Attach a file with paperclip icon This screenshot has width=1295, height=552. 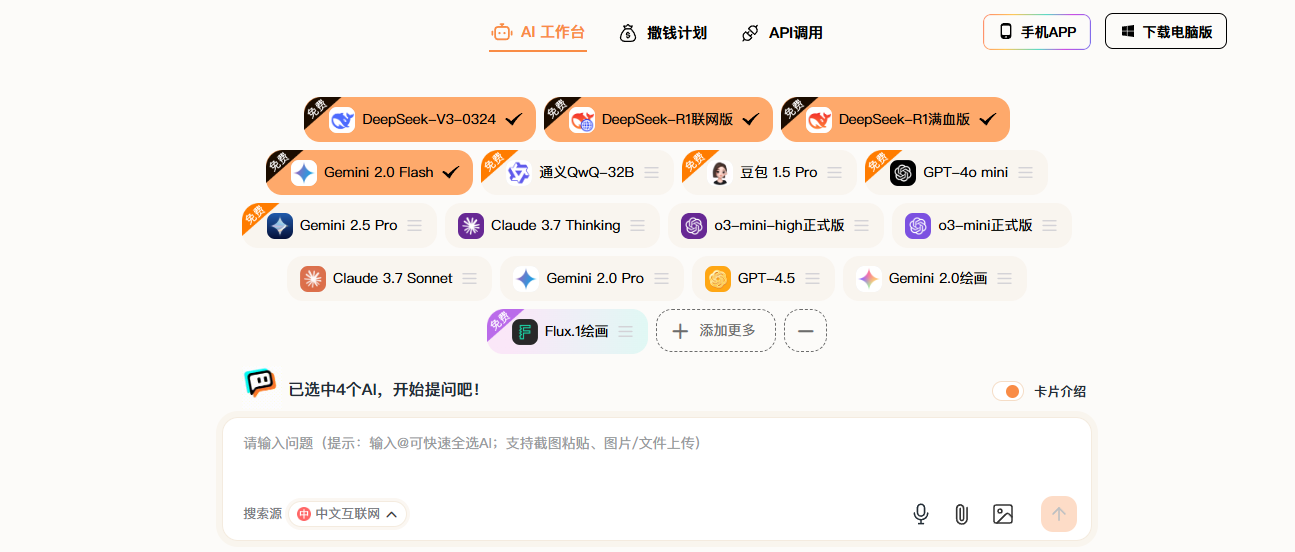[961, 514]
